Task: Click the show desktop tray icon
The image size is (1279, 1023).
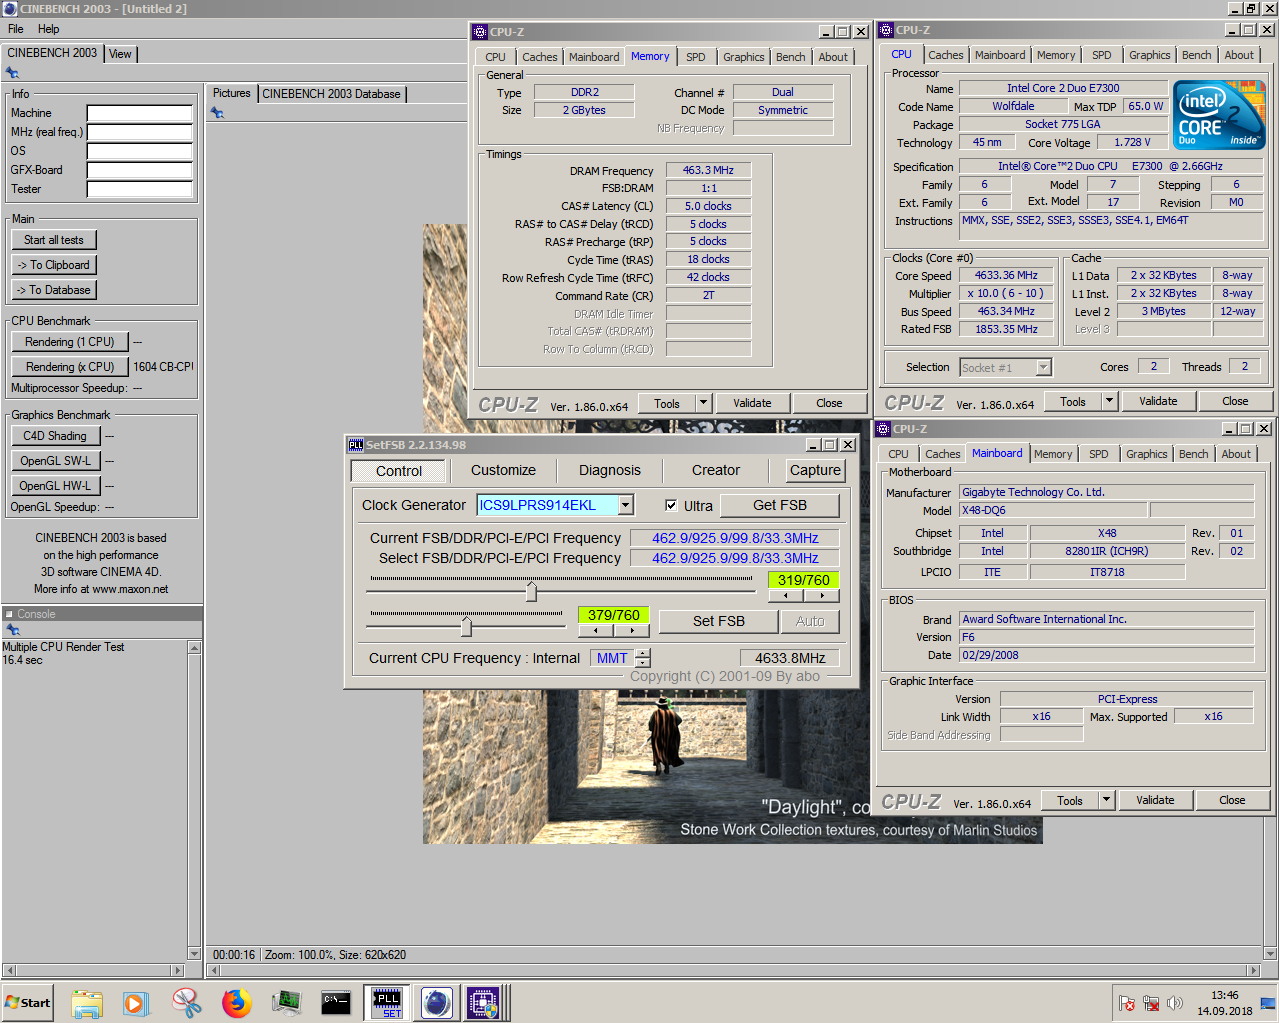Action: tap(1267, 1003)
